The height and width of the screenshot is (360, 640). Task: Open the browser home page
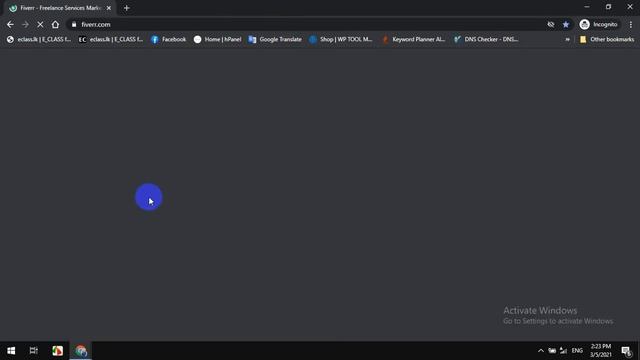coord(55,24)
